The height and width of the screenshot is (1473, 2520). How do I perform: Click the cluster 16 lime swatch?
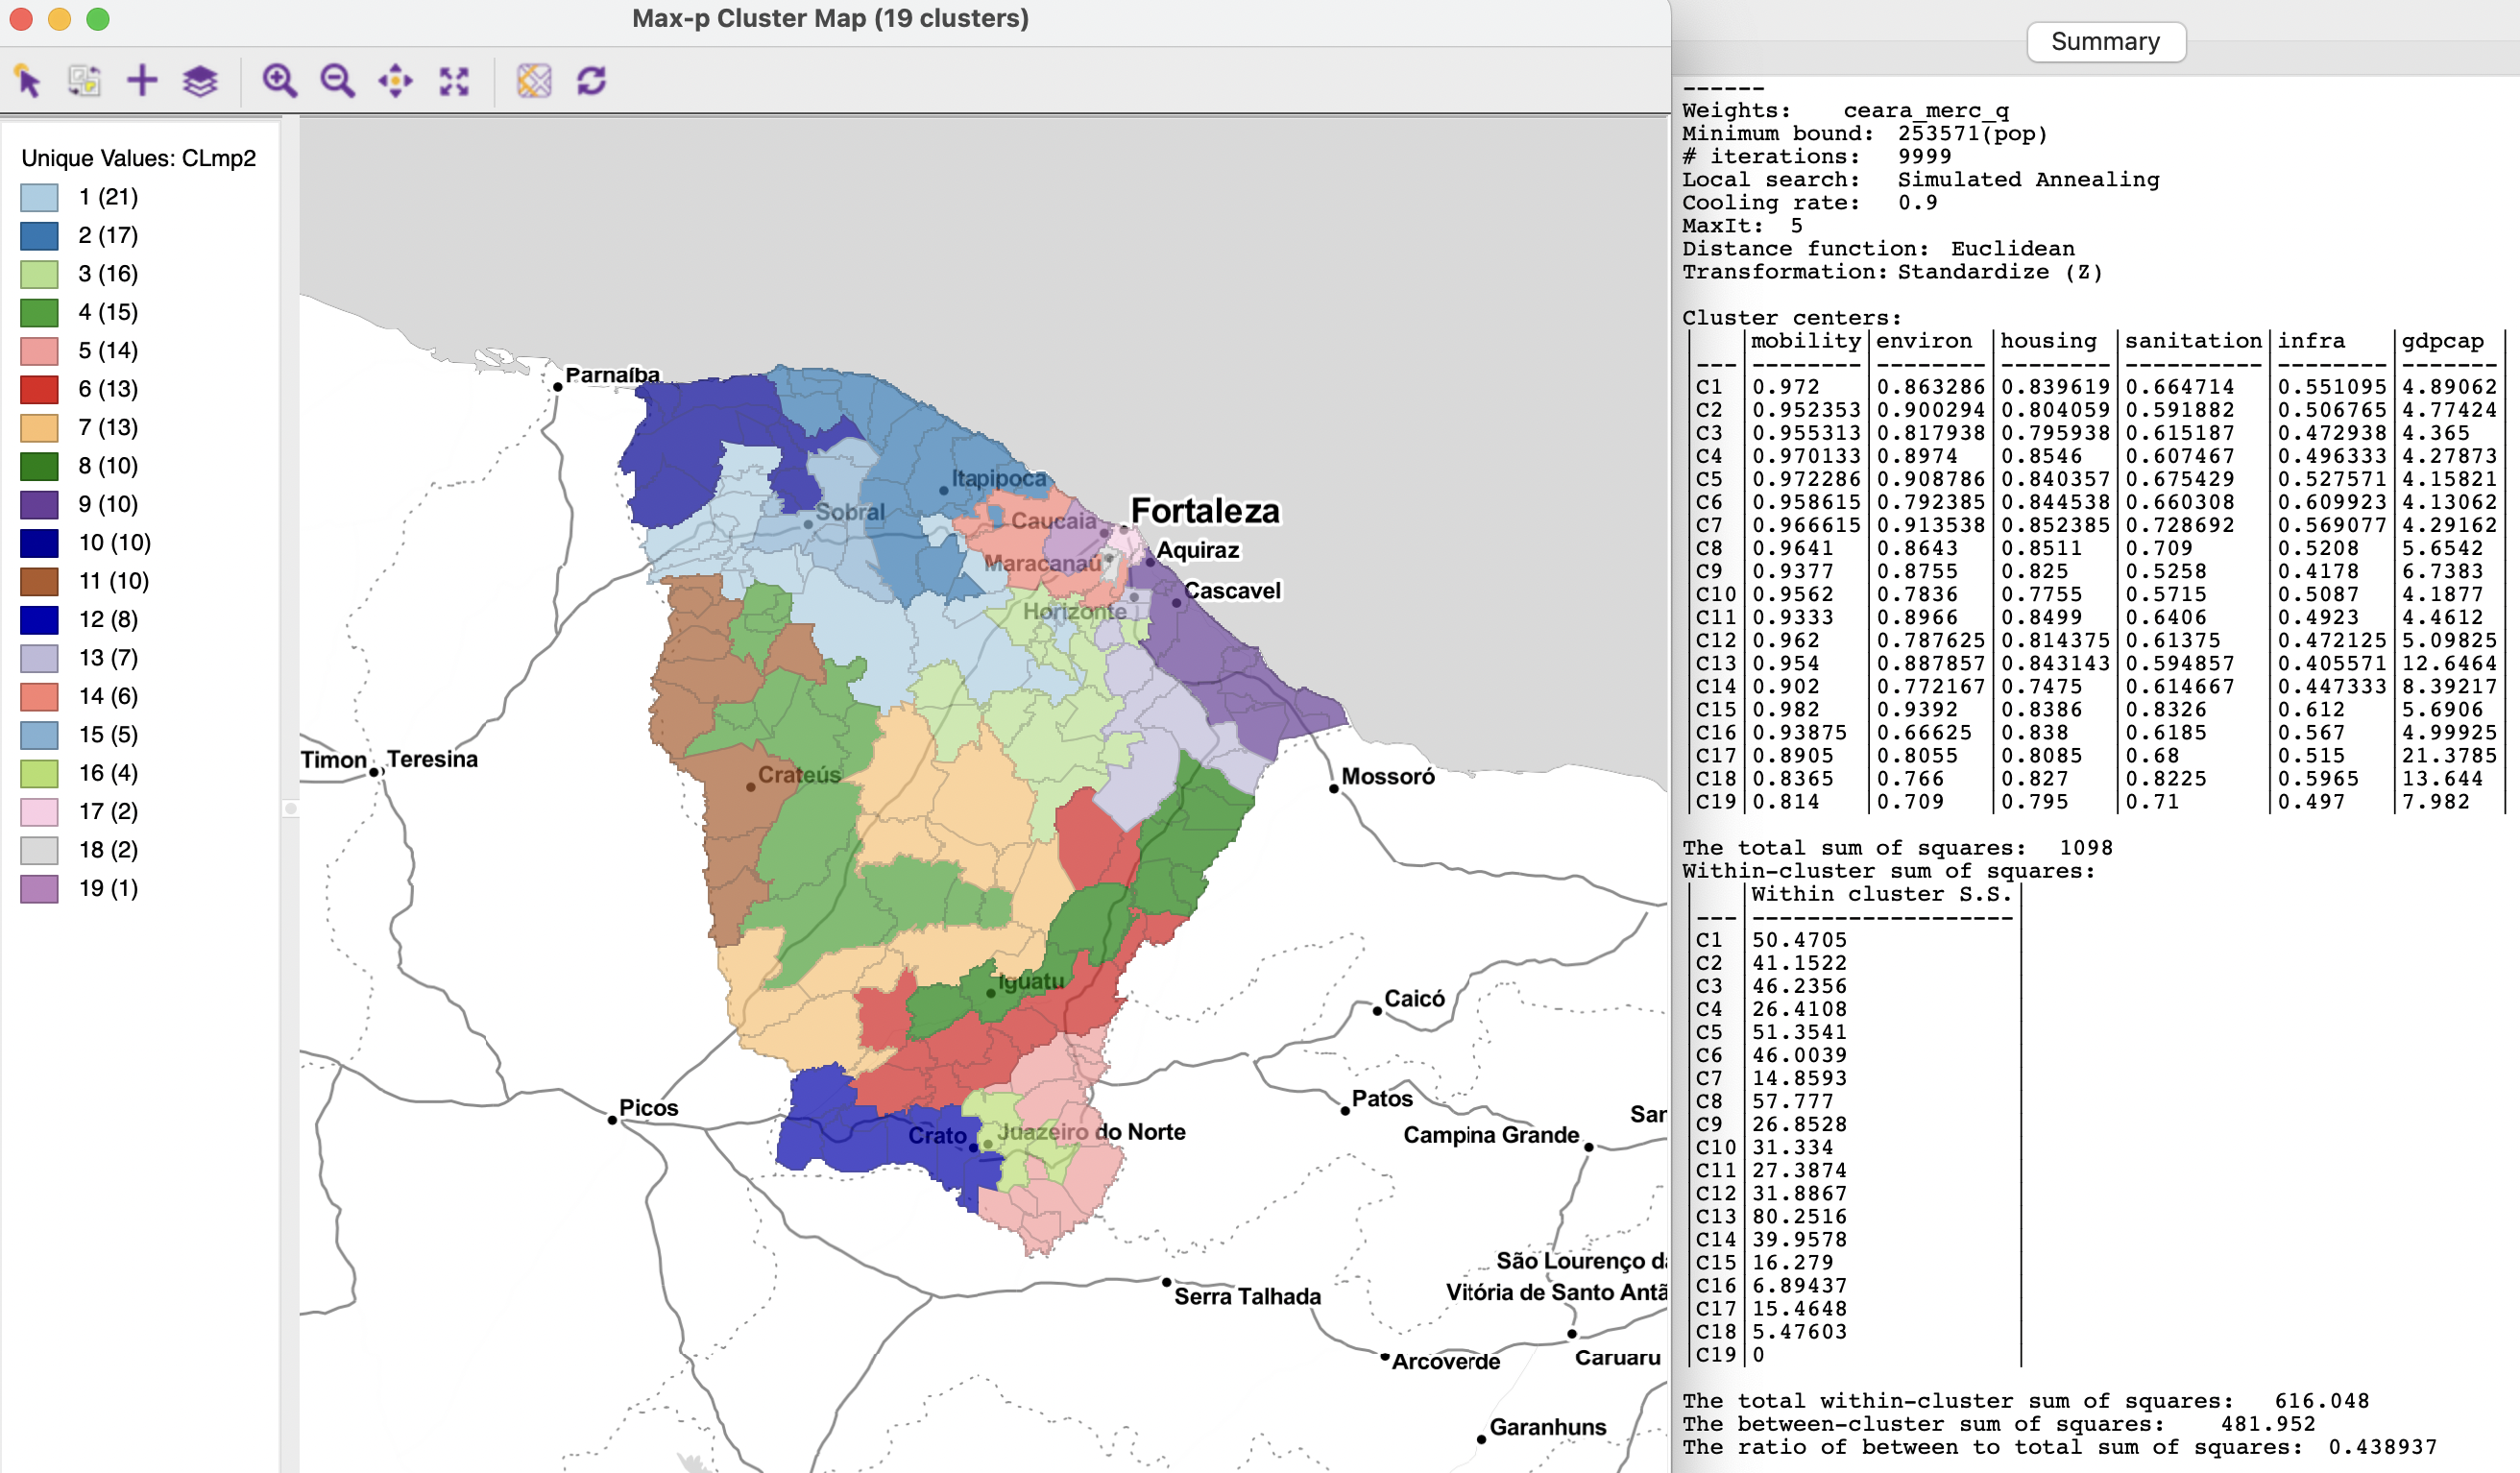click(x=39, y=774)
